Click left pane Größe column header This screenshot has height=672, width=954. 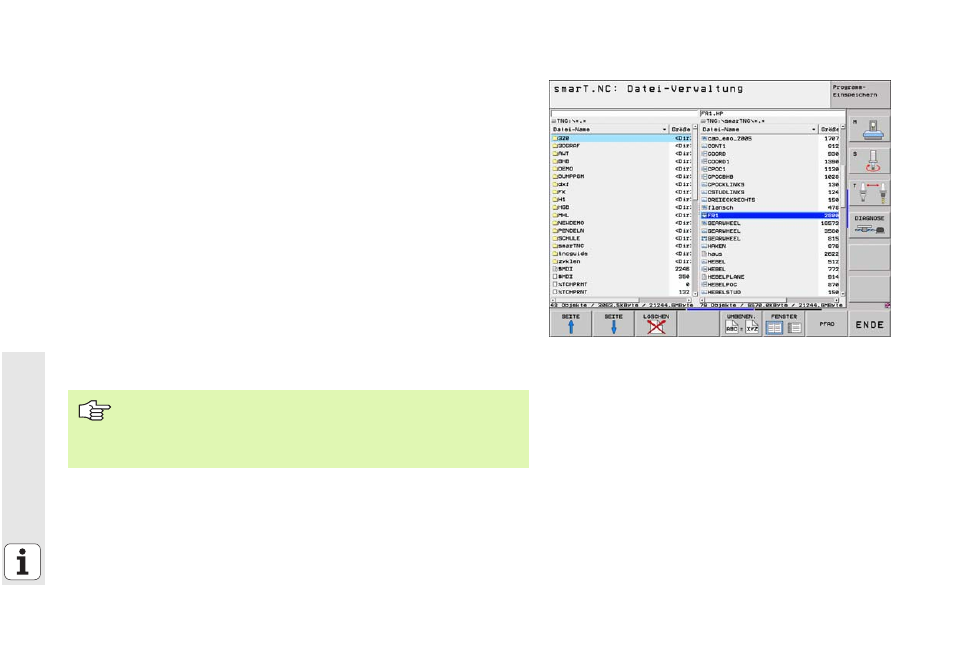[680, 130]
